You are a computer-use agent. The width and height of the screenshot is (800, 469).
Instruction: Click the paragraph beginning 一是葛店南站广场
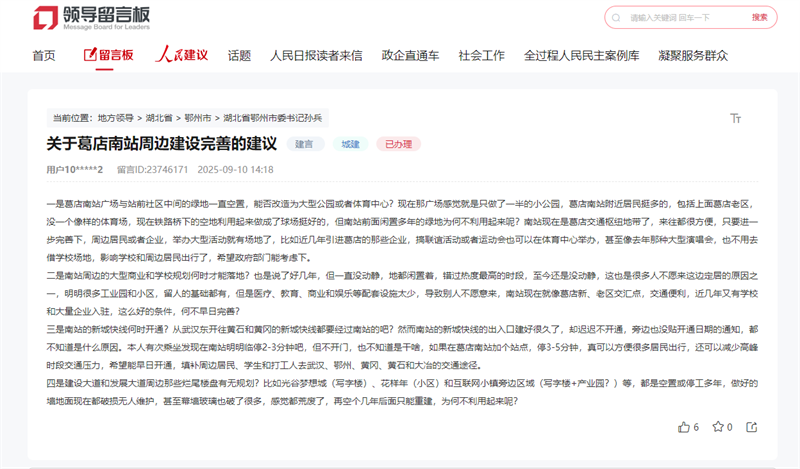point(402,231)
